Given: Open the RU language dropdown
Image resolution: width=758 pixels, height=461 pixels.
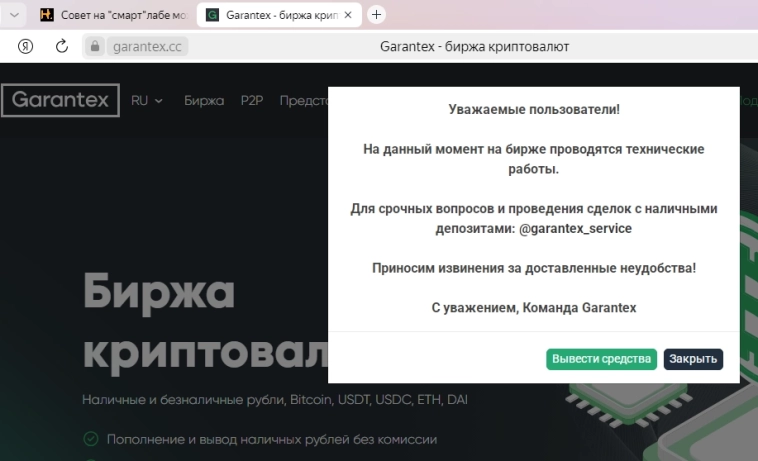Looking at the screenshot, I should [147, 101].
